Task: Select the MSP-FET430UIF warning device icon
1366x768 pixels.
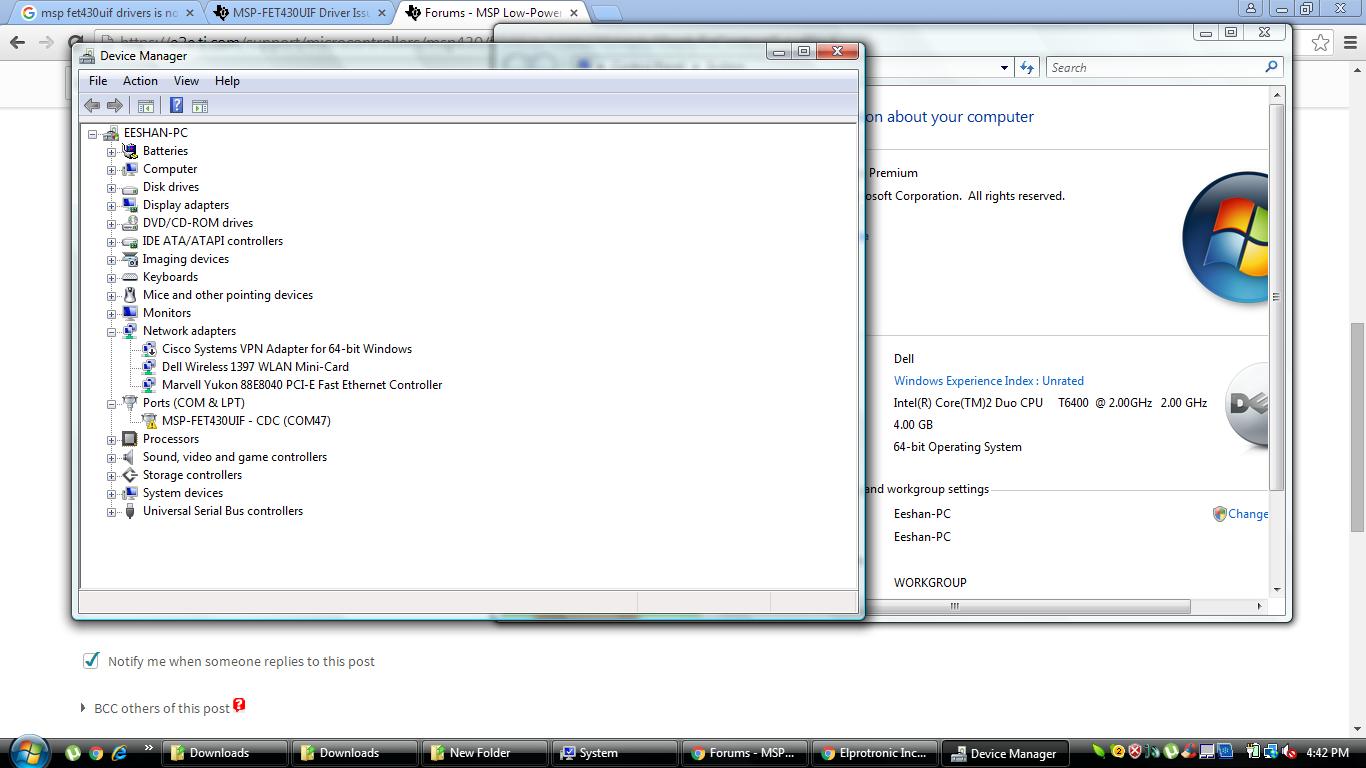Action: [x=149, y=421]
